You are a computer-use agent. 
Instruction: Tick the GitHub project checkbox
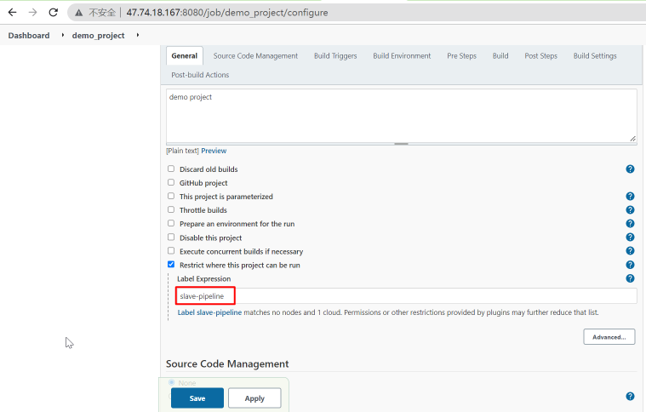click(171, 182)
